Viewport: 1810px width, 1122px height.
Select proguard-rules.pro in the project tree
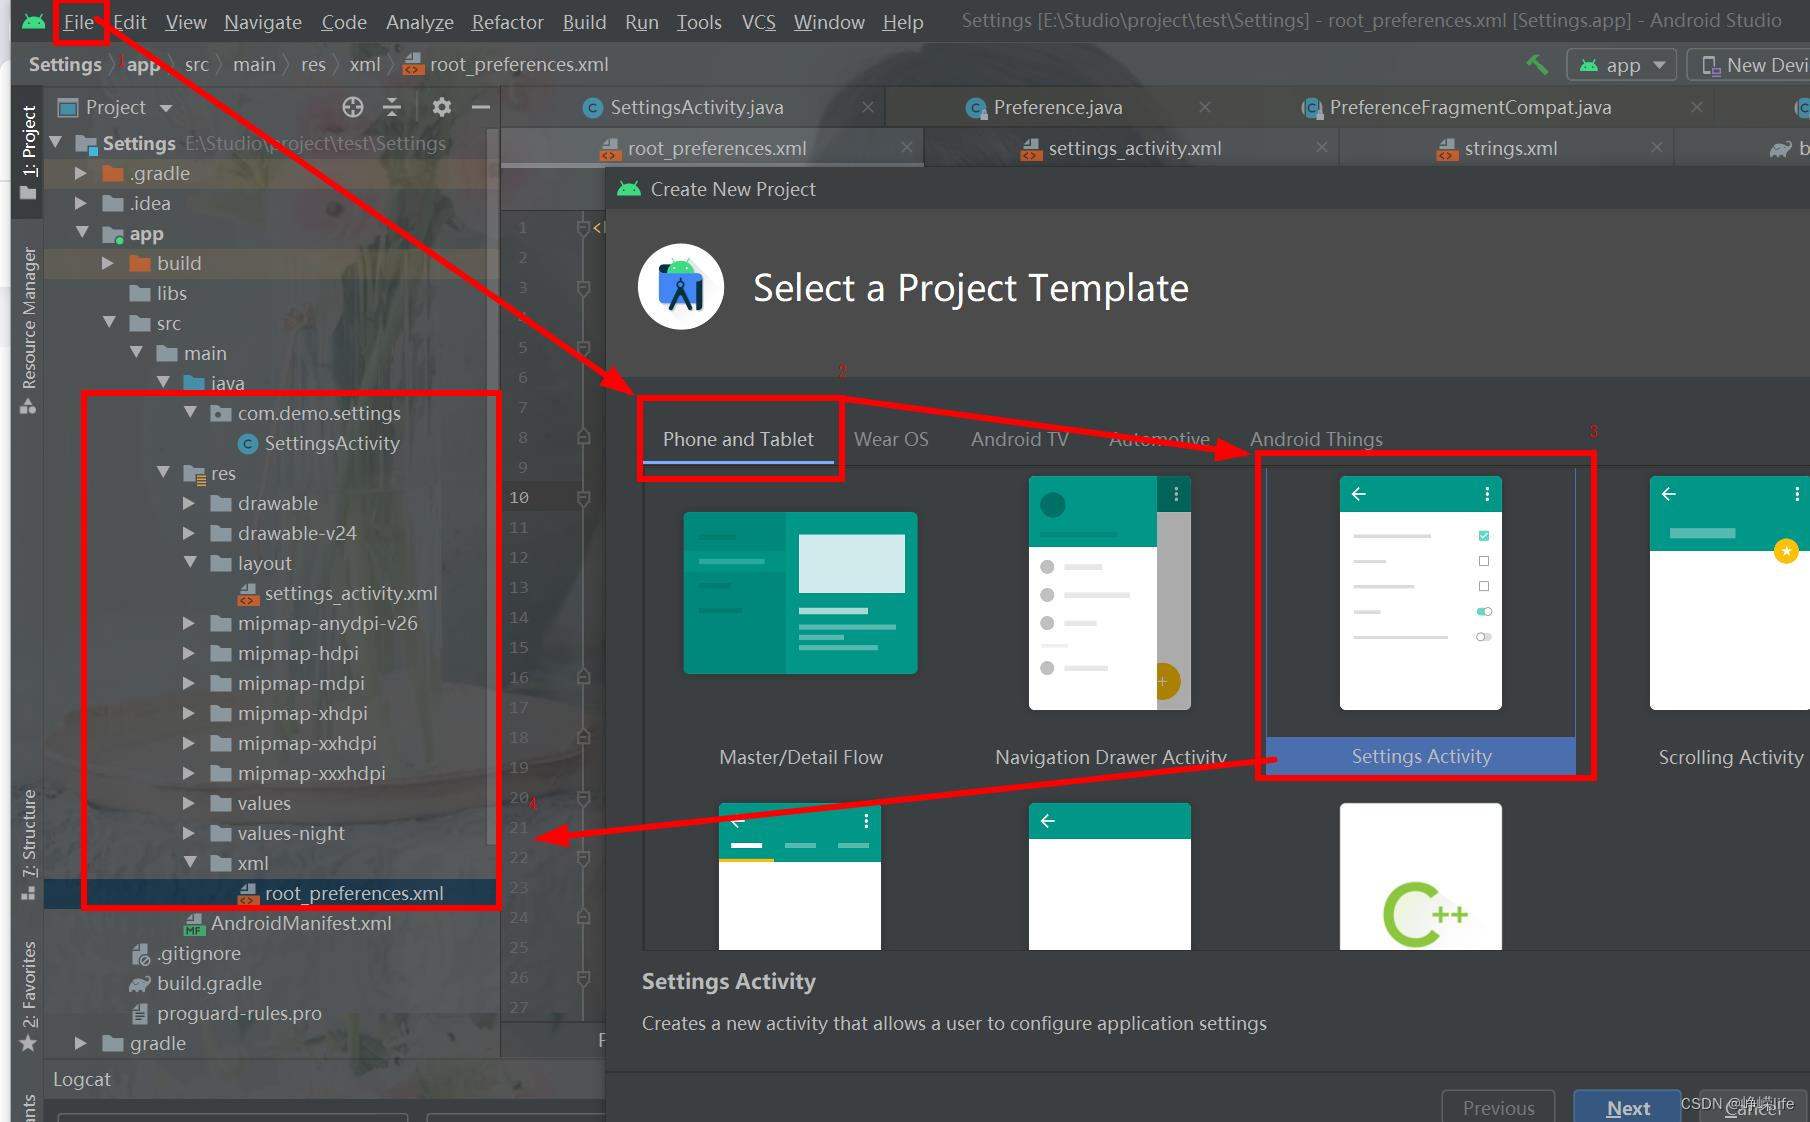tap(226, 1013)
